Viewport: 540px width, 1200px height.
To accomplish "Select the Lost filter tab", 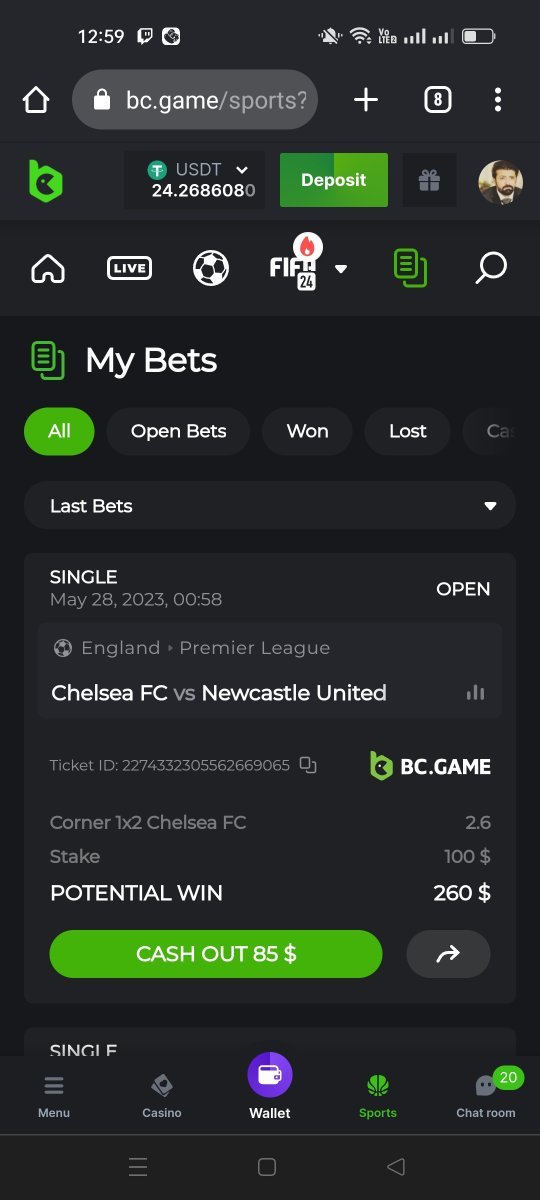I will click(x=407, y=431).
